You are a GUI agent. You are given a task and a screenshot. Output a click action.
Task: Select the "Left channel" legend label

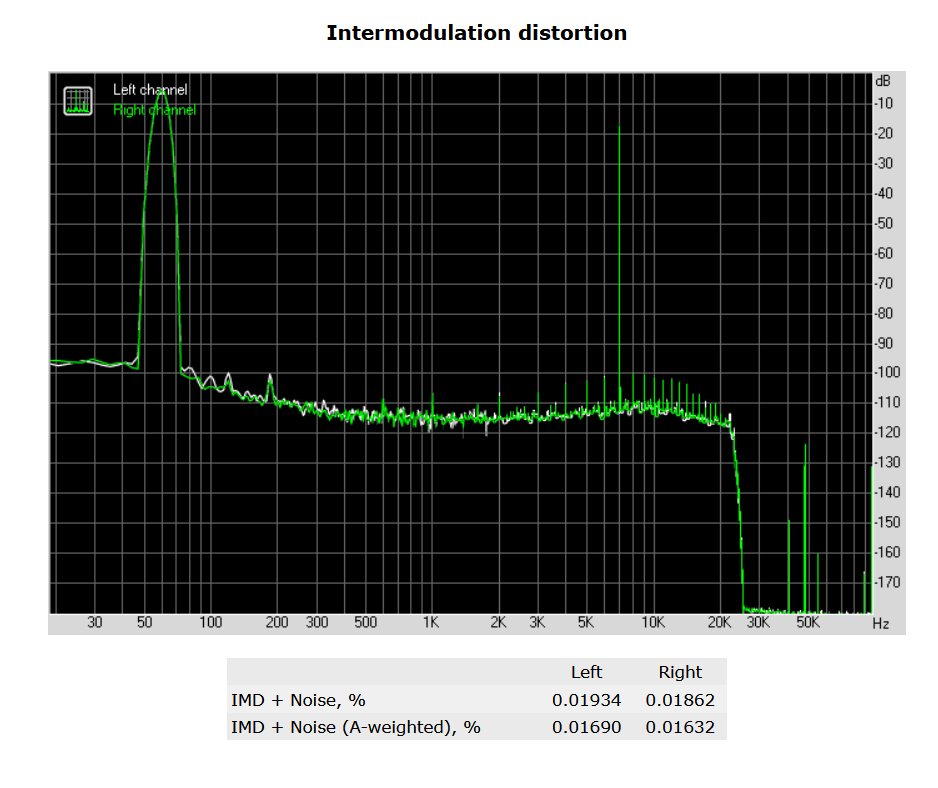tap(150, 90)
